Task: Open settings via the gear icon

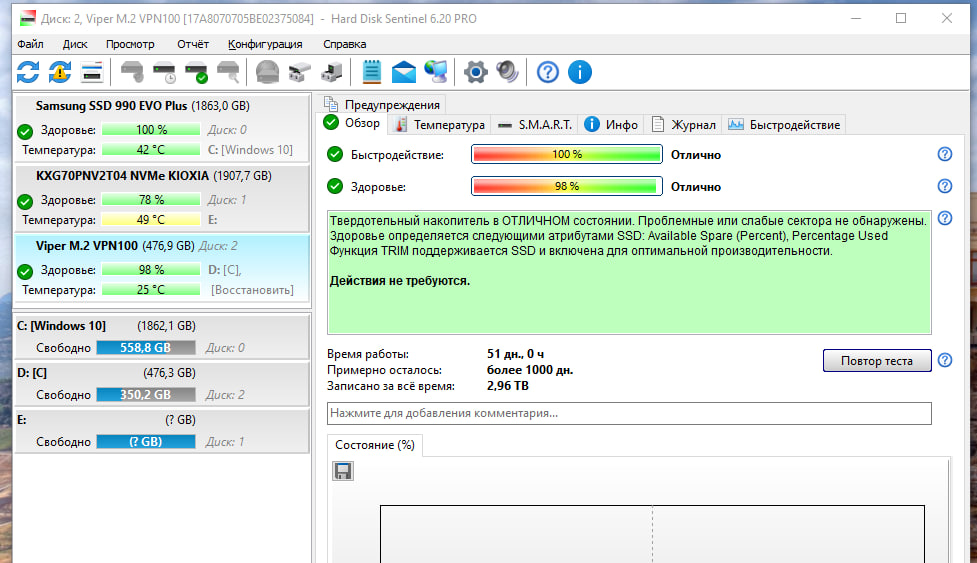Action: point(475,72)
